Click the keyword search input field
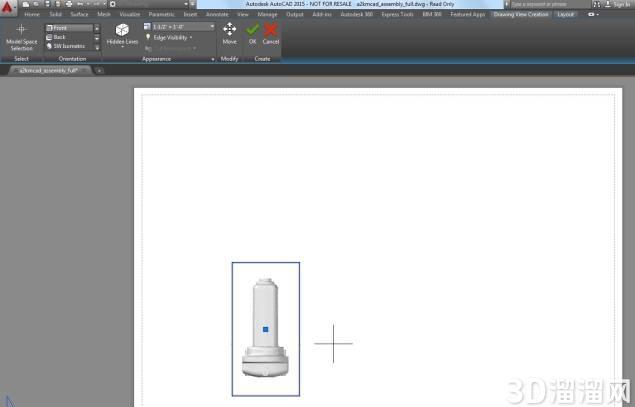 [549, 4]
